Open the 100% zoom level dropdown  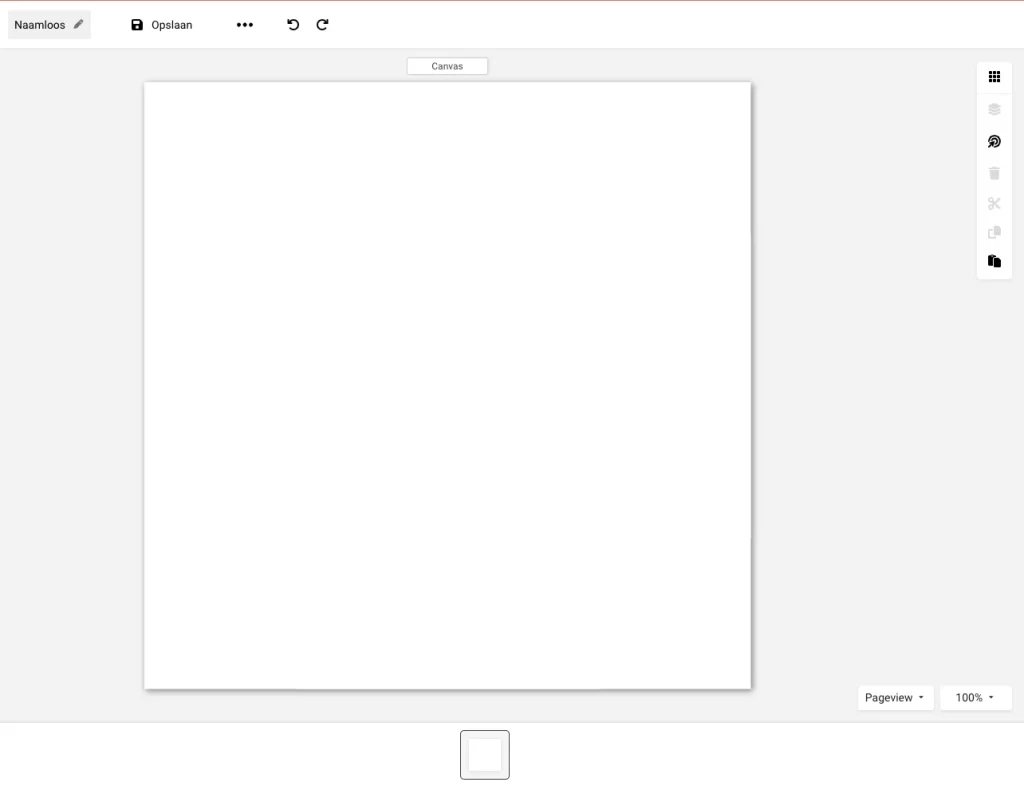pos(975,698)
